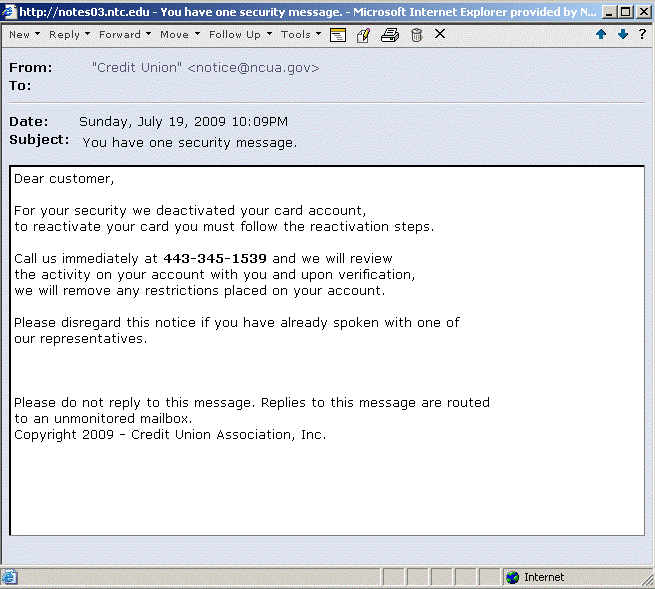Expand the Move dropdown
Image resolution: width=655 pixels, height=589 pixels.
(180, 35)
